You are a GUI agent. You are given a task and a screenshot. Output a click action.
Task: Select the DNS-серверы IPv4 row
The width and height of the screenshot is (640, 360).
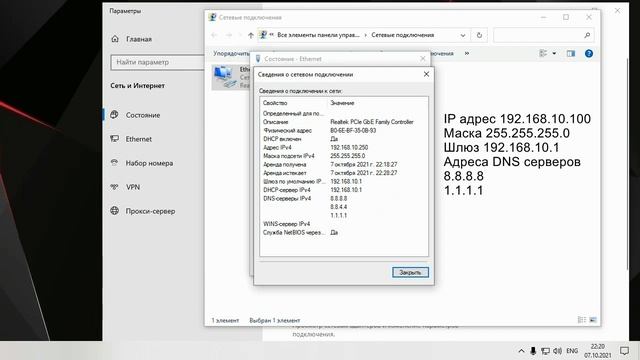344,198
